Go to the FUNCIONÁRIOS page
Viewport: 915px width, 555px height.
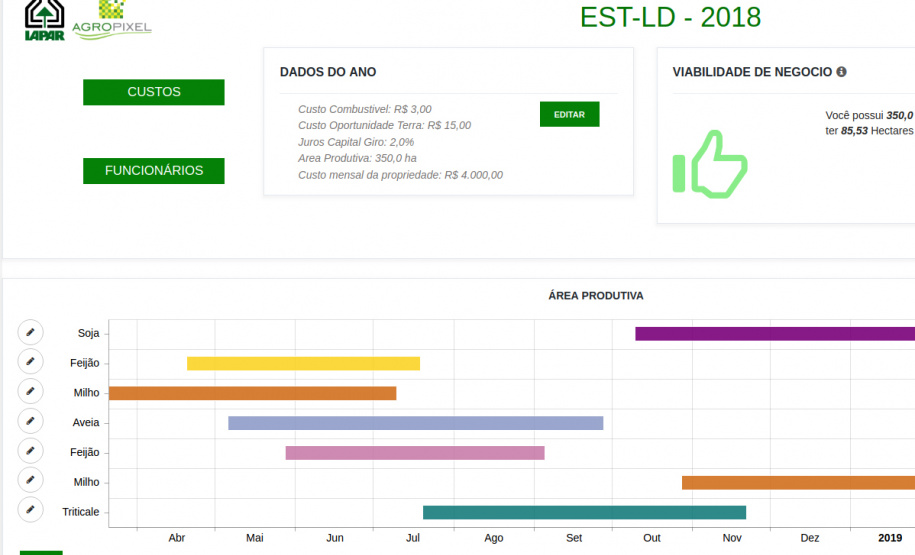(x=154, y=171)
